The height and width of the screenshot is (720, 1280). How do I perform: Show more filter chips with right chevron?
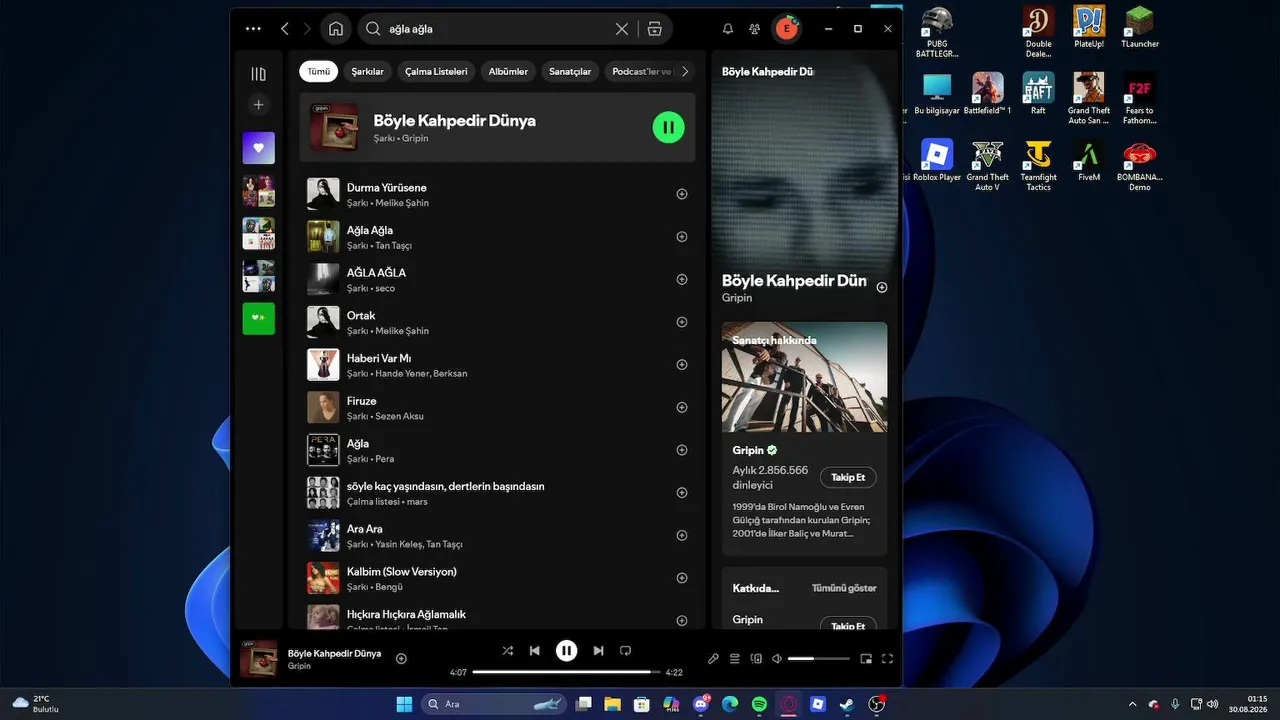pos(685,71)
